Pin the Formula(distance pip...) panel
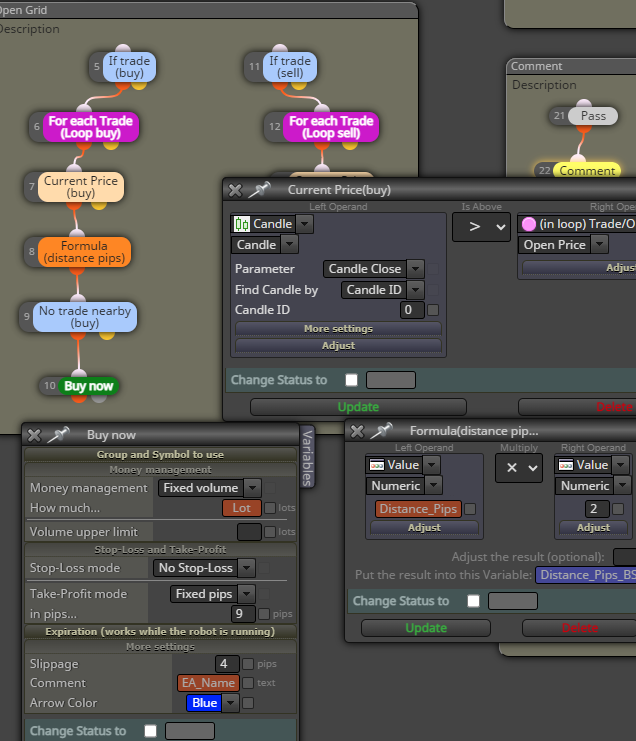 tap(382, 431)
